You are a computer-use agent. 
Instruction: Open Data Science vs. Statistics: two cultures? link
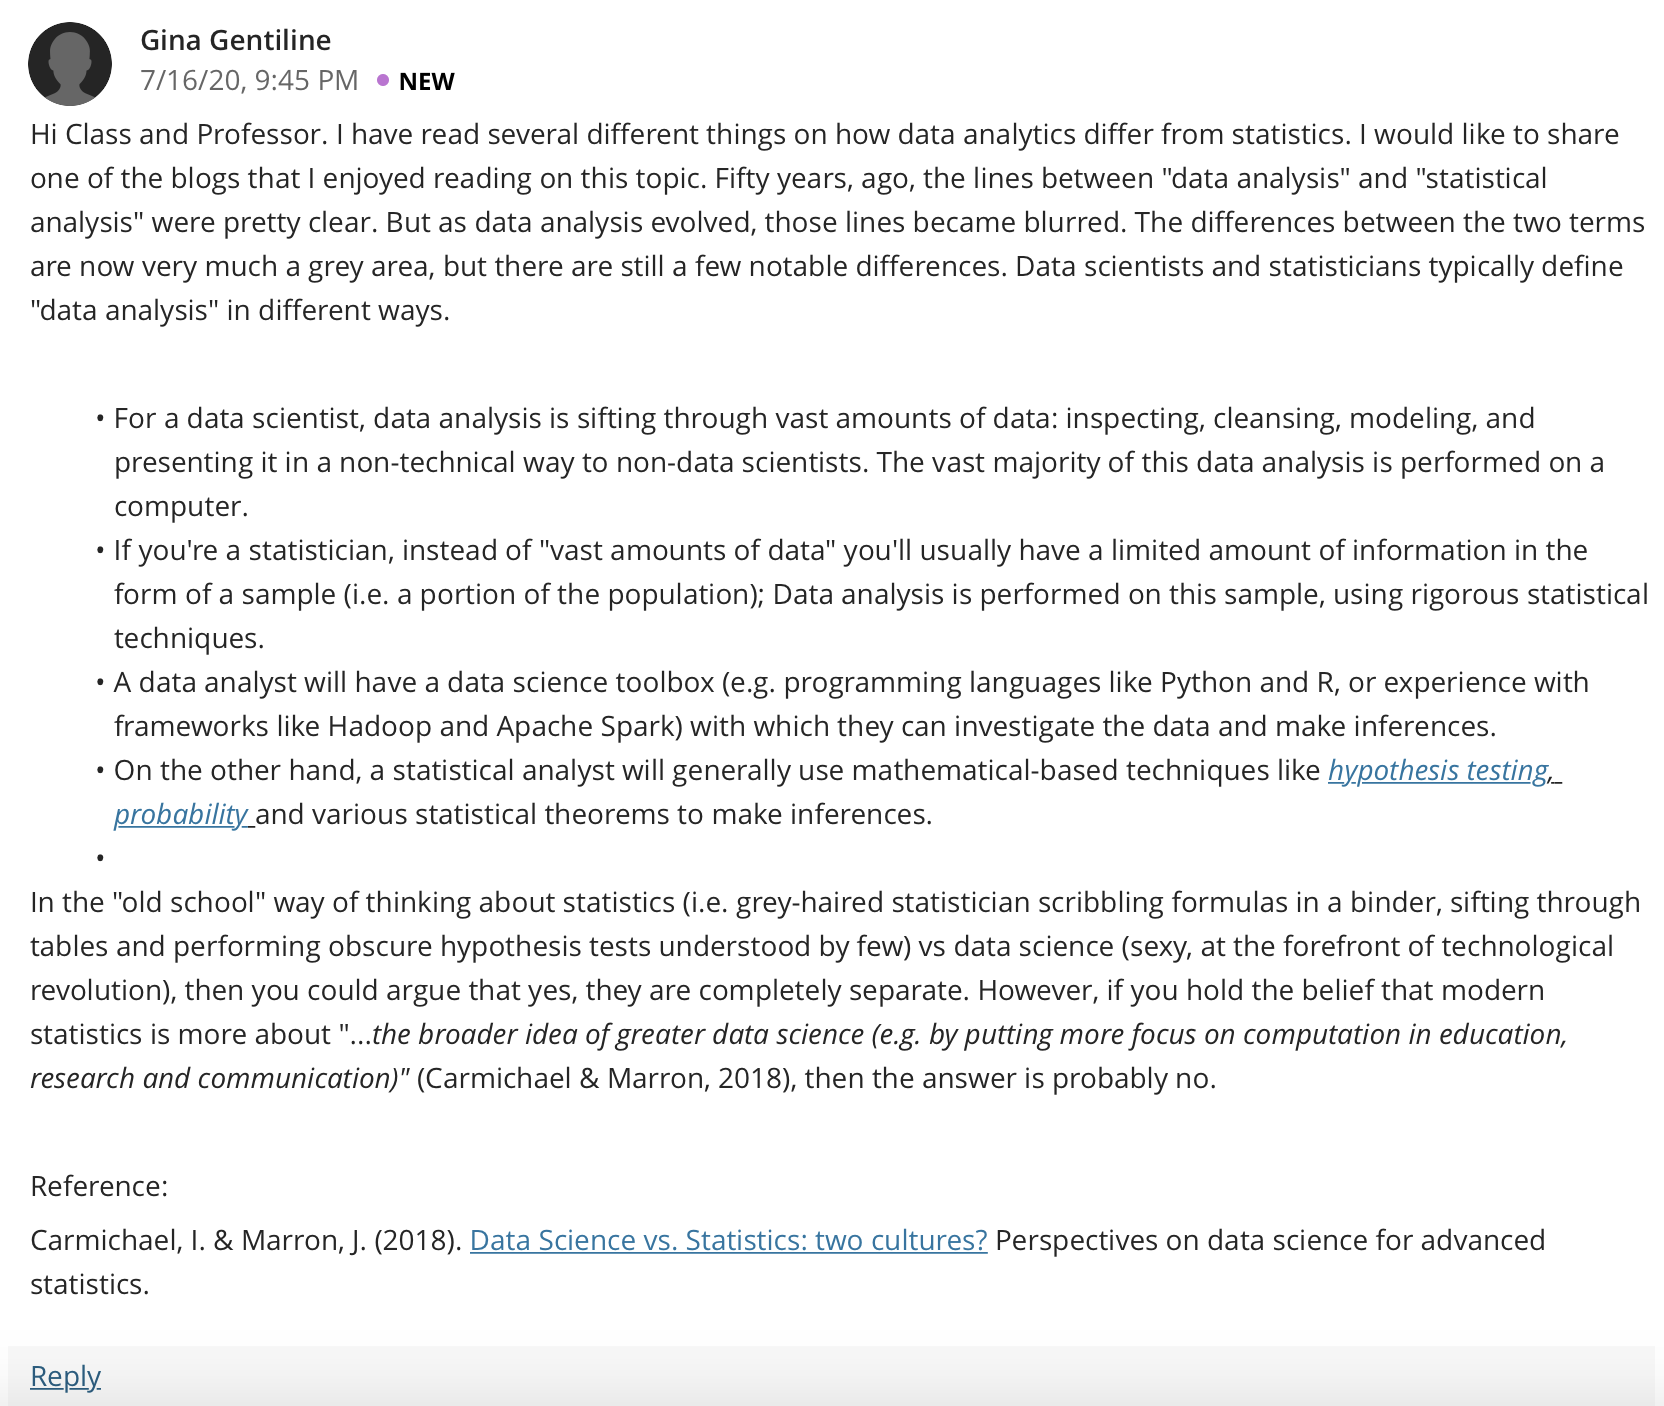click(729, 1240)
